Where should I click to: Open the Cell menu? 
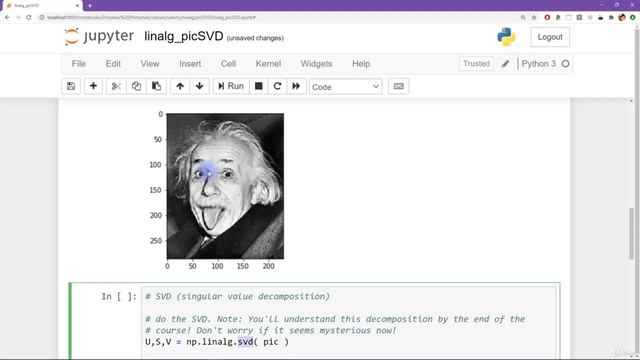229,64
